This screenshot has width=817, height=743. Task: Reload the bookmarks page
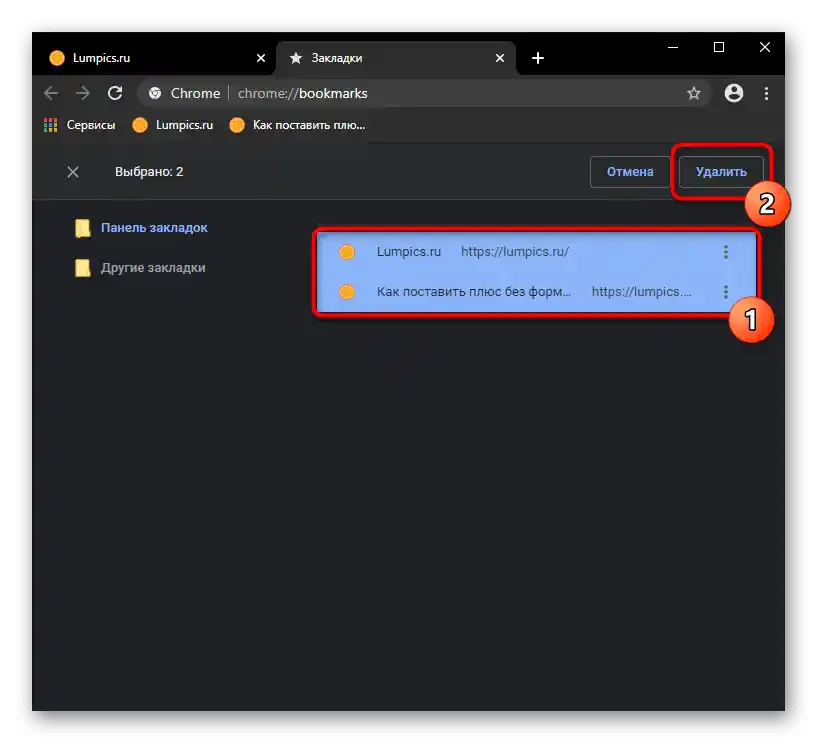click(x=115, y=93)
